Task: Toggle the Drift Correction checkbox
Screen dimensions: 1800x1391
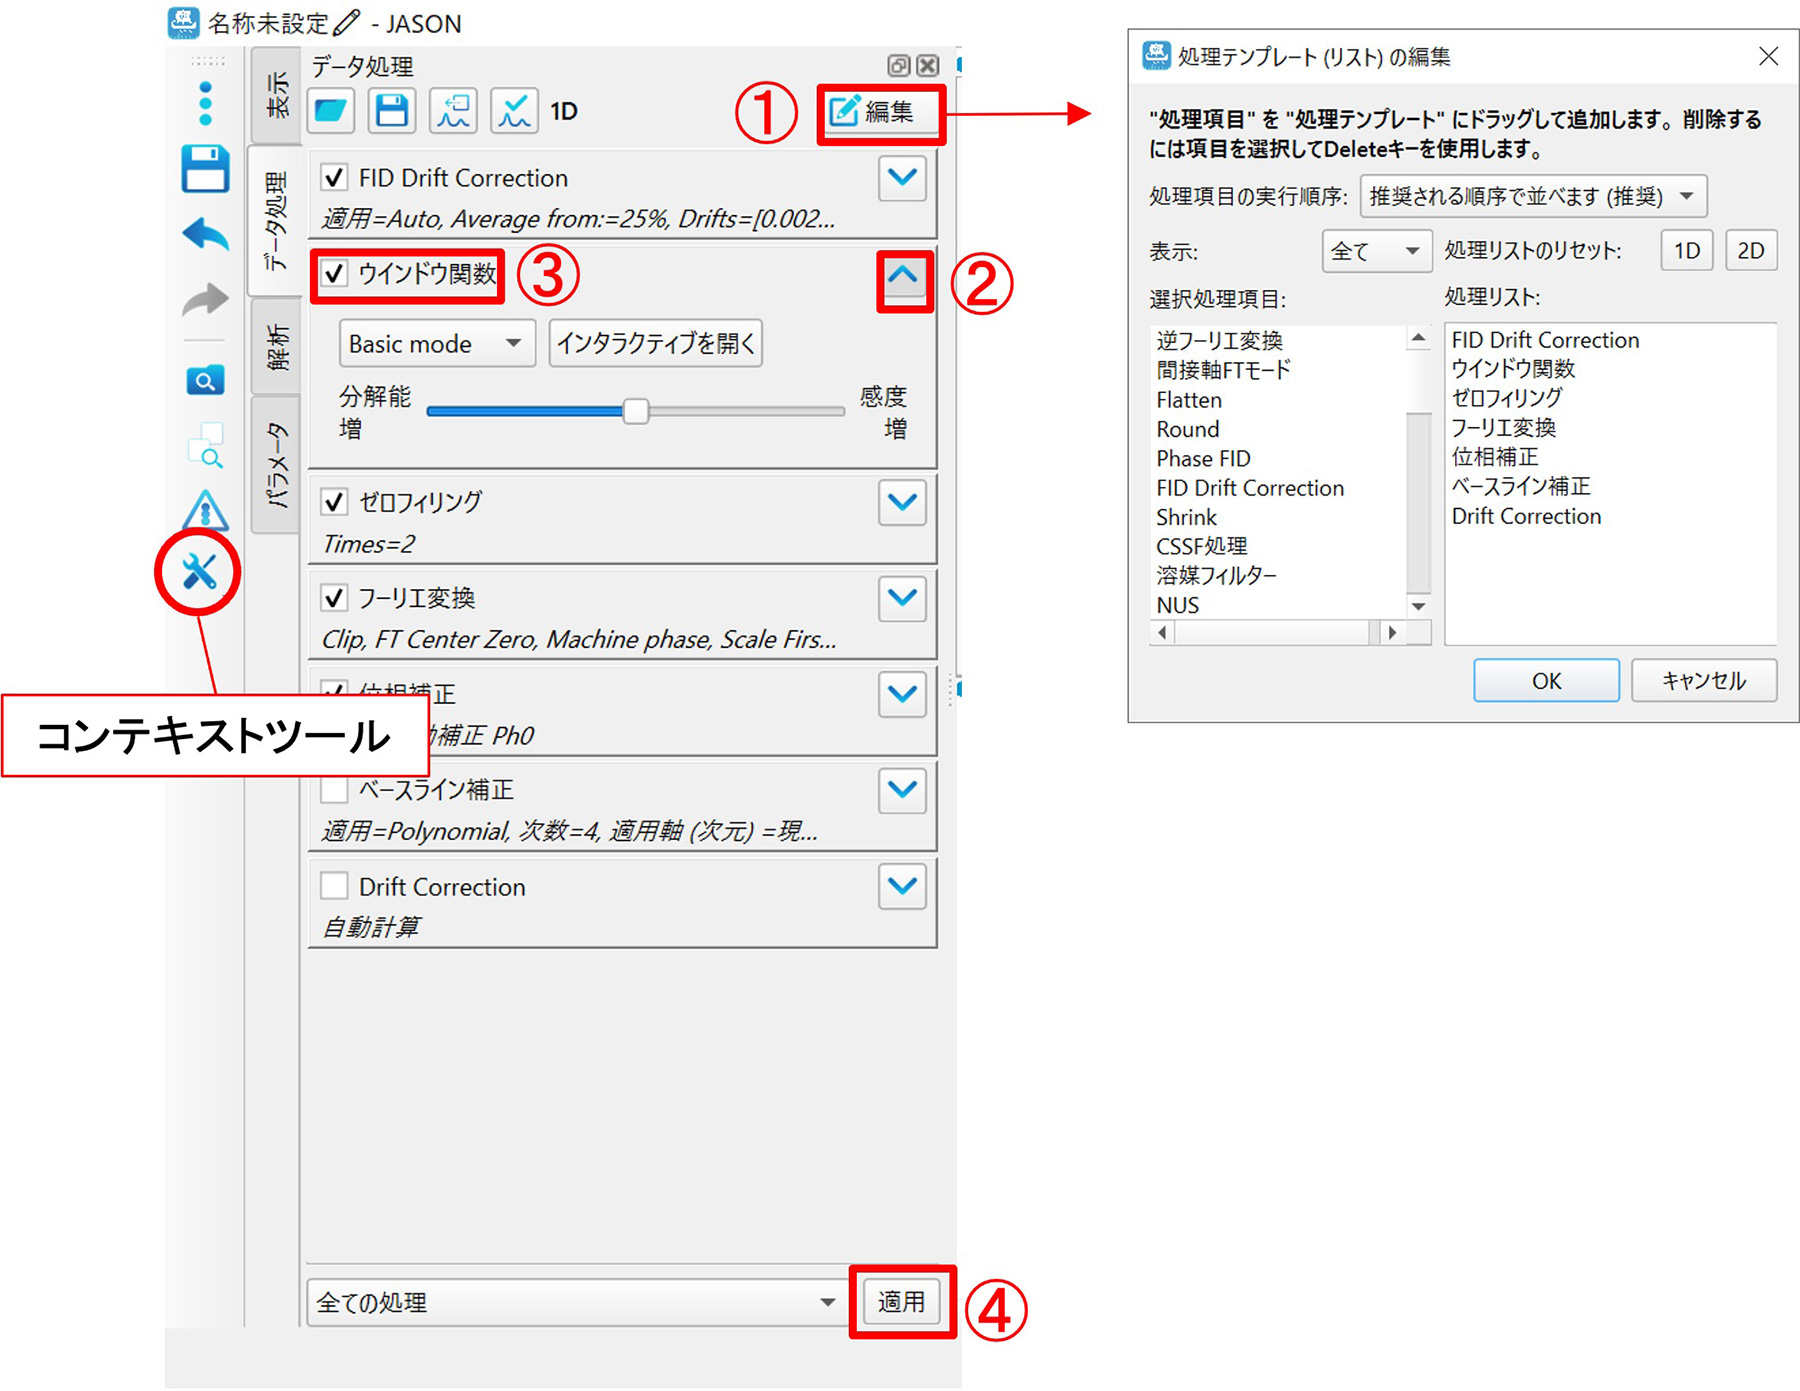Action: (x=334, y=886)
